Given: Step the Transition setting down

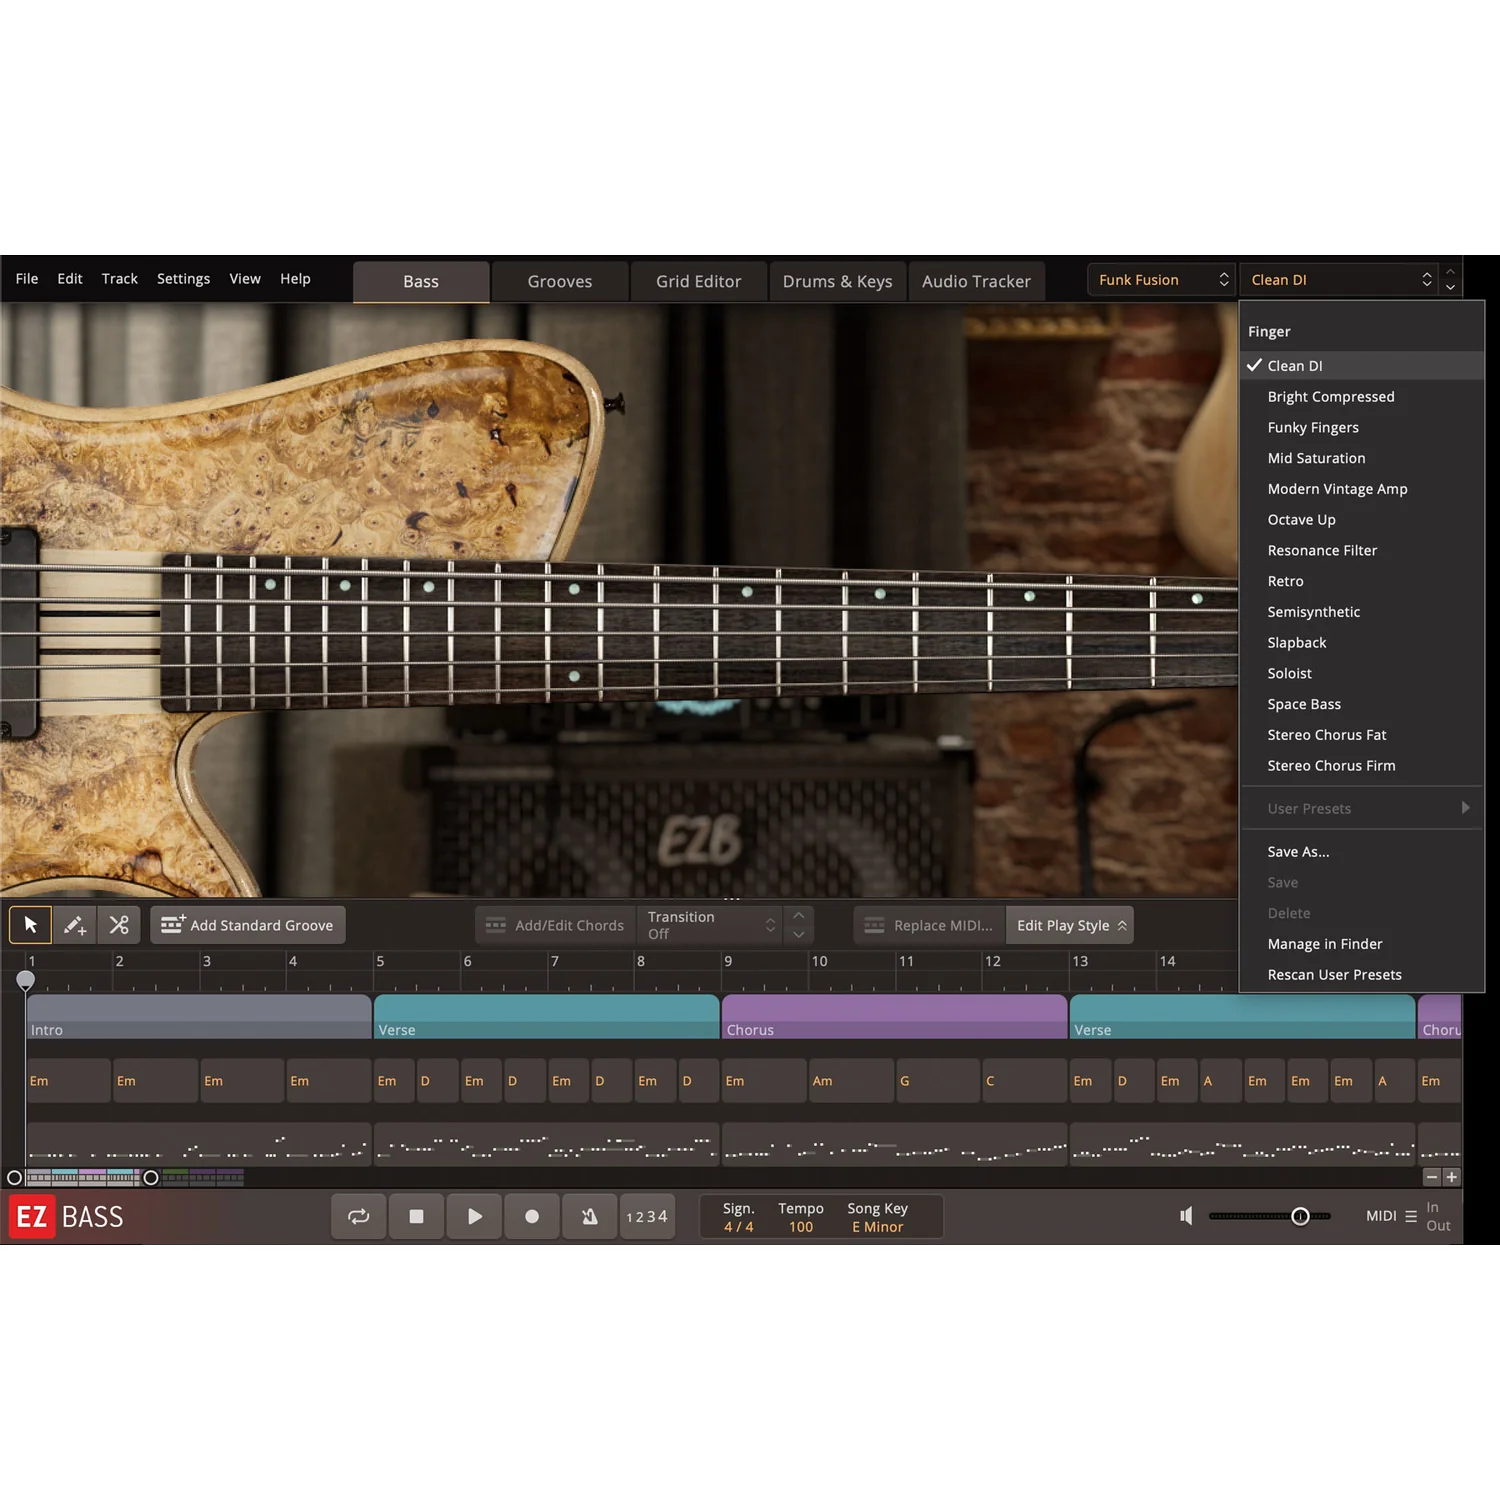Looking at the screenshot, I should click(x=798, y=935).
